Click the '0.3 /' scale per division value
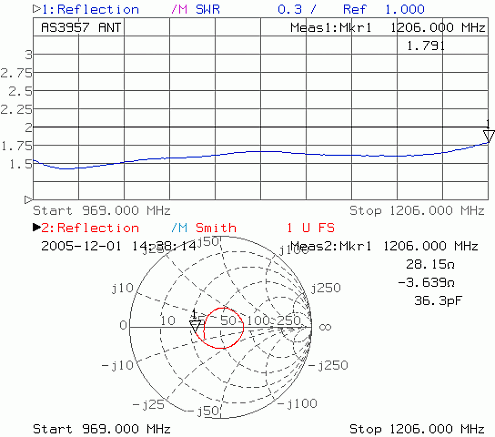The height and width of the screenshot is (437, 495). tap(296, 9)
